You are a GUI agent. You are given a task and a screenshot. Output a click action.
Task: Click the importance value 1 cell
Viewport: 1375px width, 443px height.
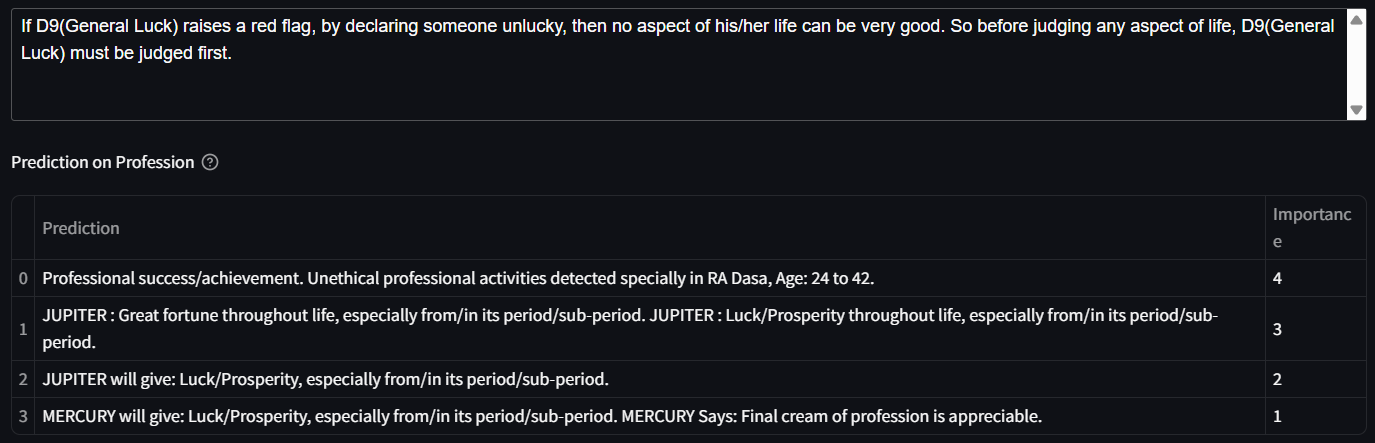(x=1314, y=416)
